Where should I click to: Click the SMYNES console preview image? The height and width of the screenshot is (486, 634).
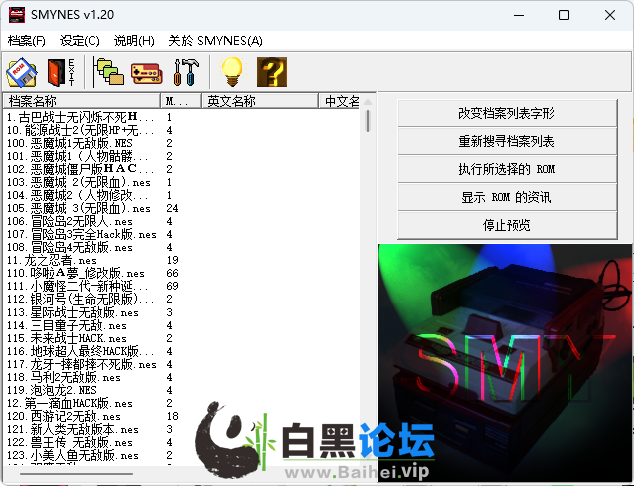505,362
